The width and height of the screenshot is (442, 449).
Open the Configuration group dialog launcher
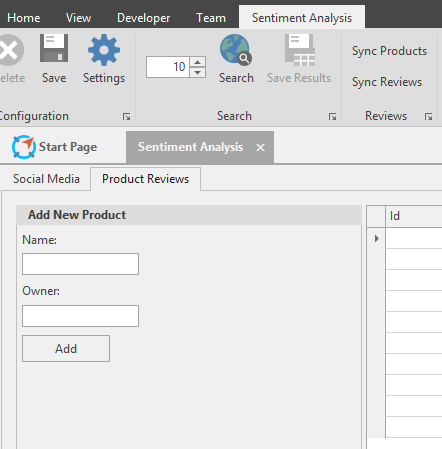[x=126, y=116]
